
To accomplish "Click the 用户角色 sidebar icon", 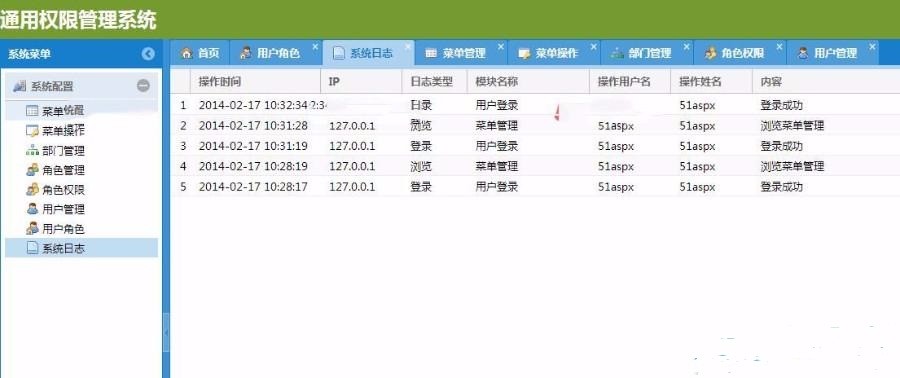I will pos(32,228).
